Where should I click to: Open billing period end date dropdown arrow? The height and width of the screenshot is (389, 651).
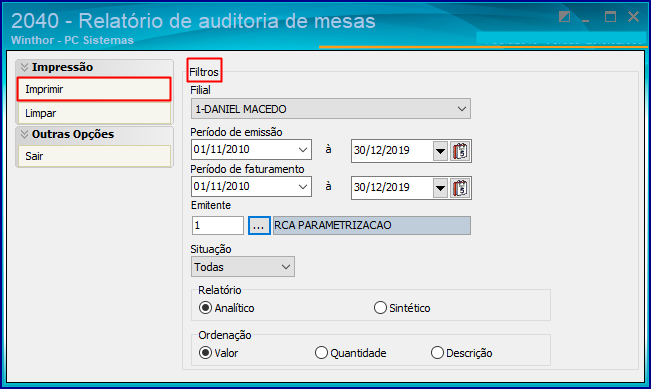(440, 188)
